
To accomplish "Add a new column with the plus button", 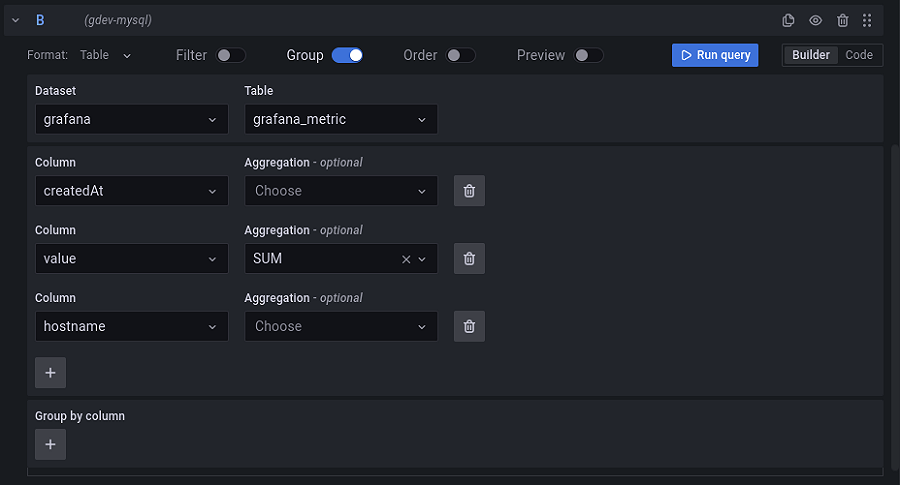I will [x=50, y=373].
